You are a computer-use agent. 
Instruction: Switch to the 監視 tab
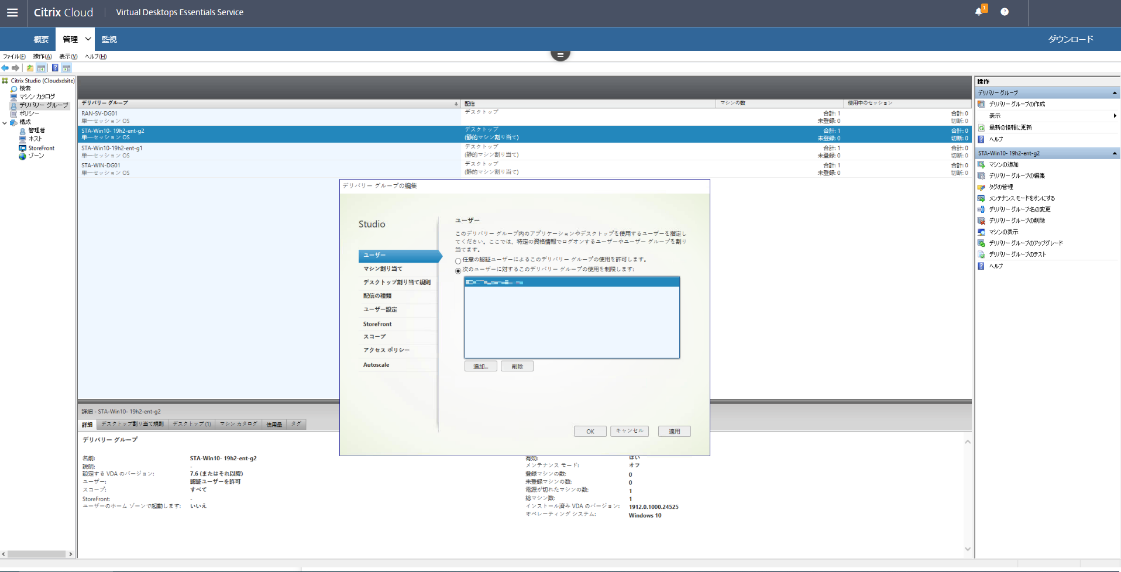tap(109, 39)
